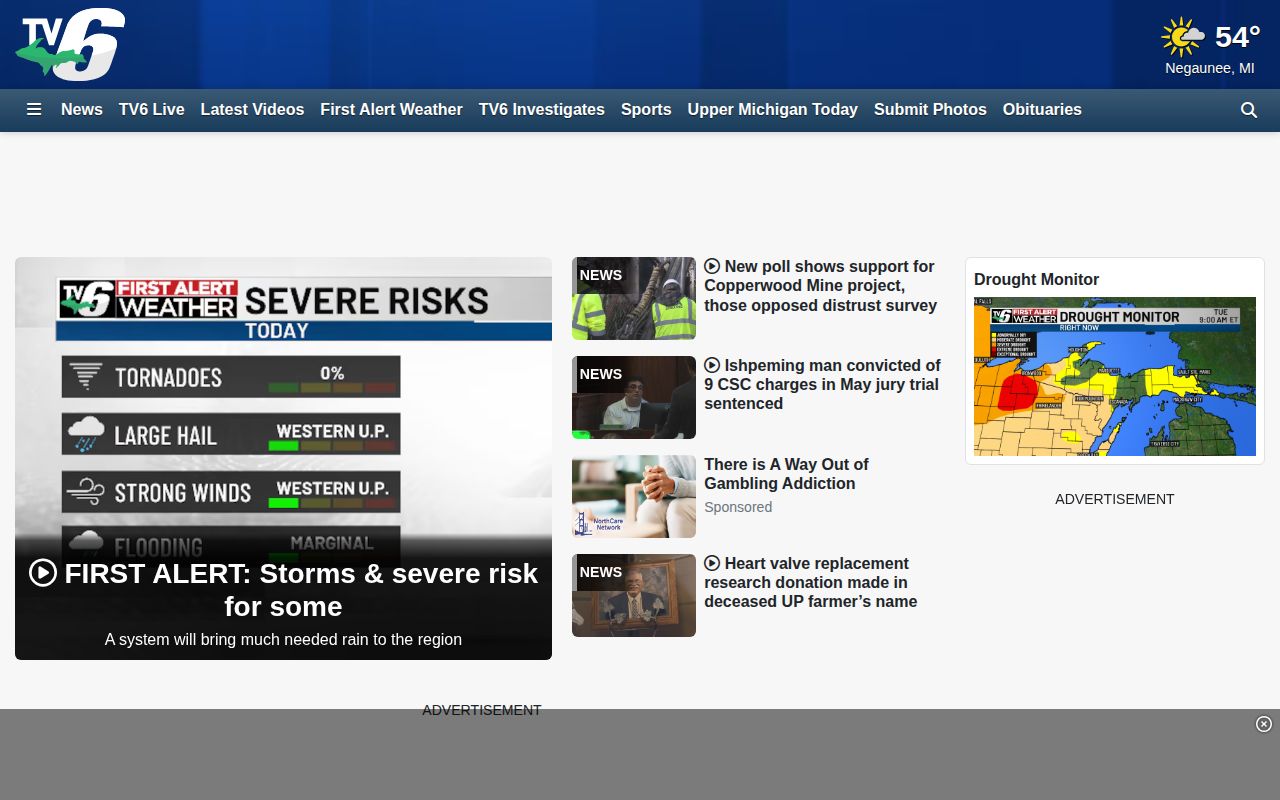
Task: Select Upper Michigan Today in navigation
Action: click(x=772, y=110)
